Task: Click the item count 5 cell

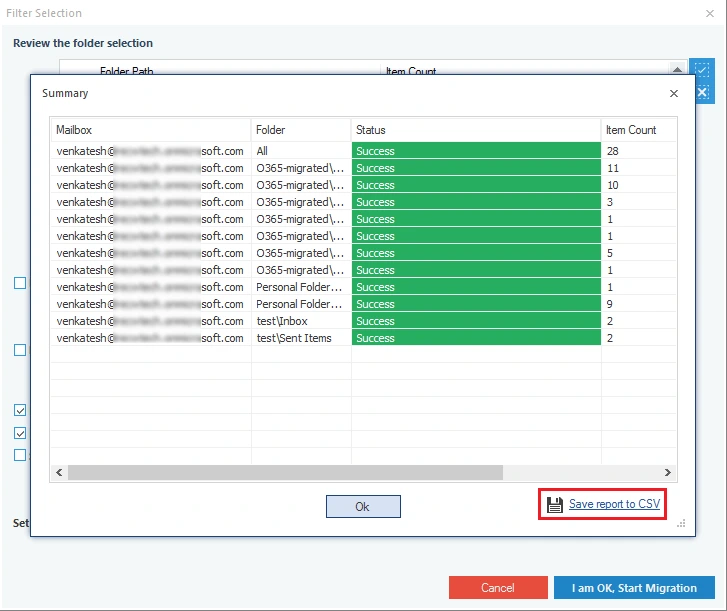Action: click(x=638, y=253)
